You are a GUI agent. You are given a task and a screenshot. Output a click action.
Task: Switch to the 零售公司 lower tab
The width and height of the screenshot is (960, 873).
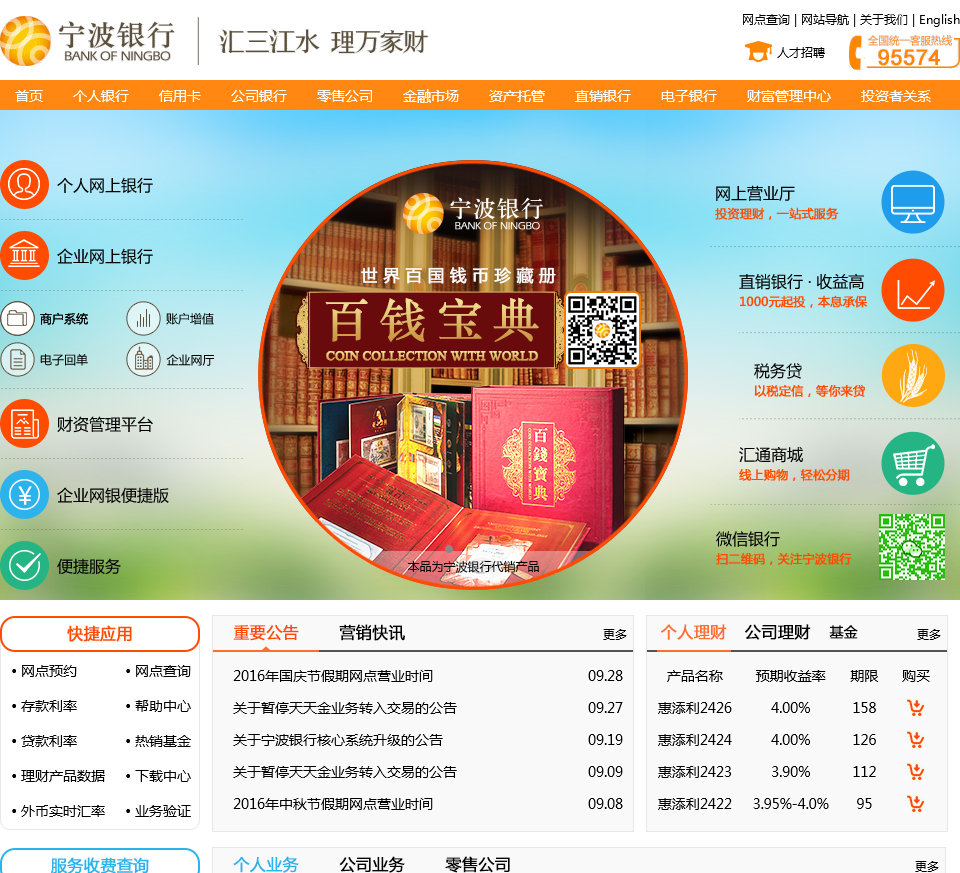pos(478,864)
